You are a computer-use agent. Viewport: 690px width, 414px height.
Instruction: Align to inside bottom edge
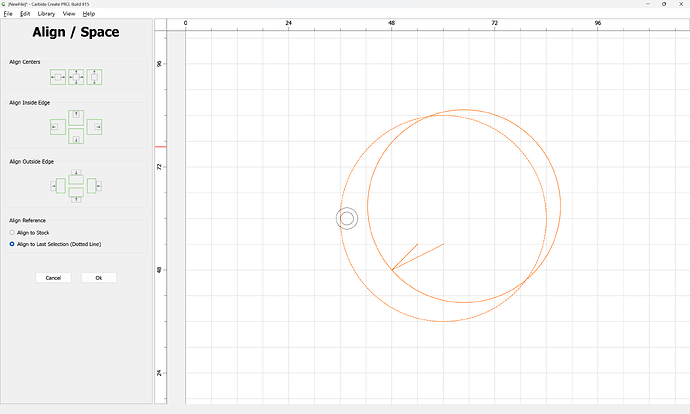76,136
